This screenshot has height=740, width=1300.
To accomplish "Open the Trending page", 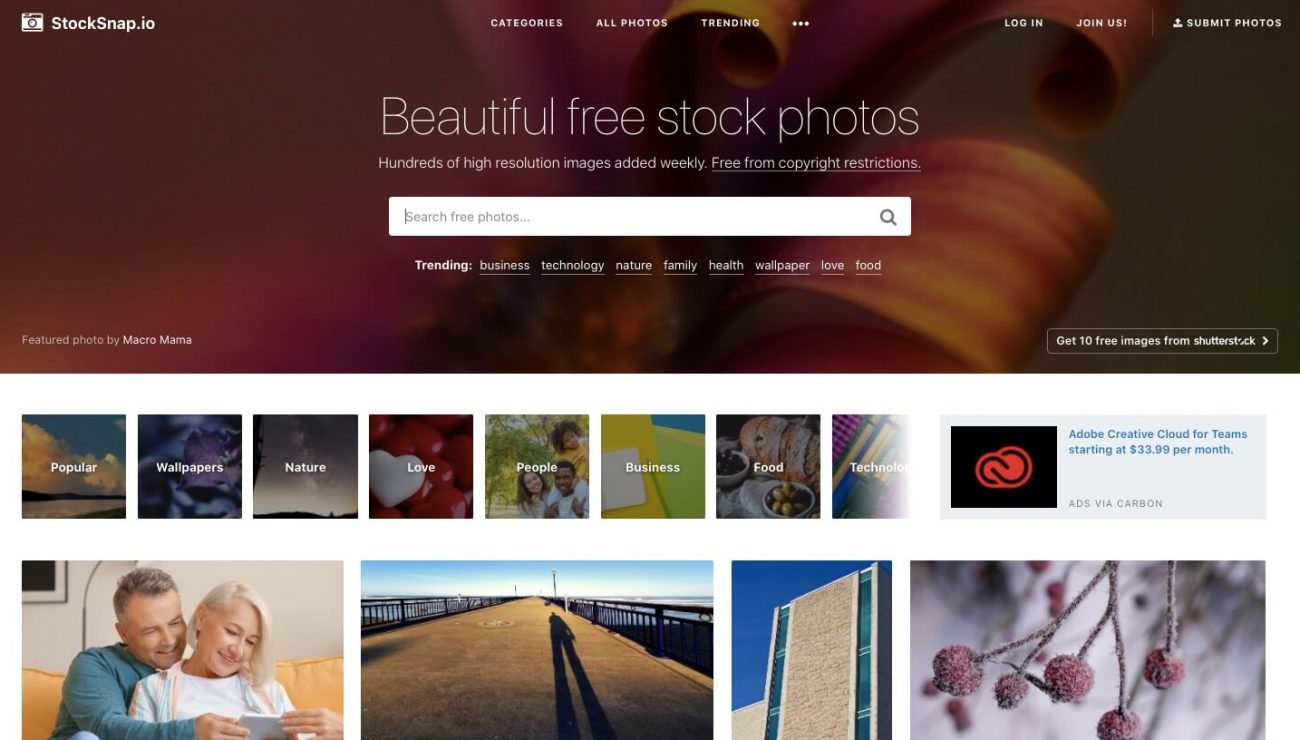I will coord(730,23).
